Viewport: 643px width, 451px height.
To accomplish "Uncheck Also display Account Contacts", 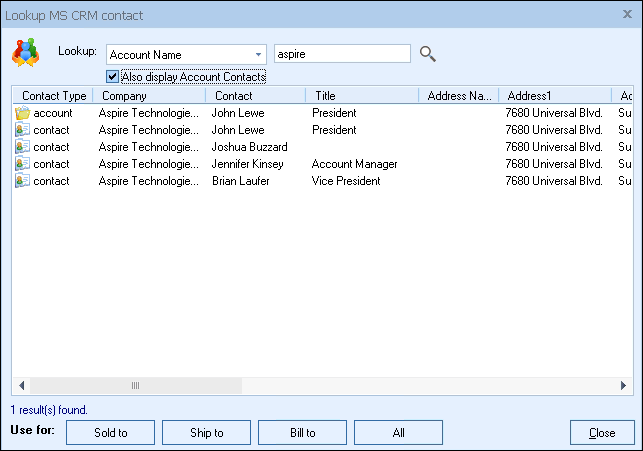I will tap(112, 77).
